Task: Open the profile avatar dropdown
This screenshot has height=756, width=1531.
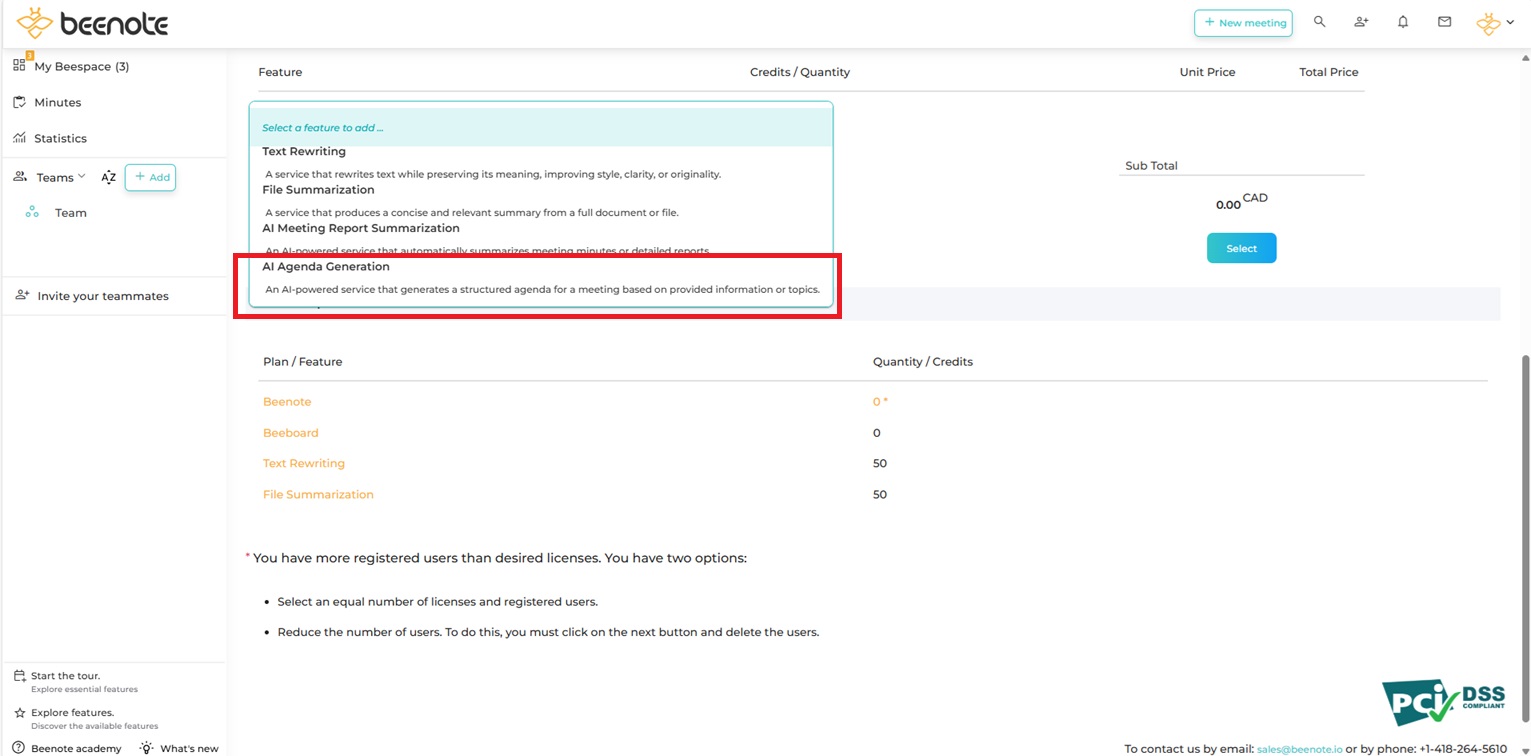Action: [x=1495, y=23]
